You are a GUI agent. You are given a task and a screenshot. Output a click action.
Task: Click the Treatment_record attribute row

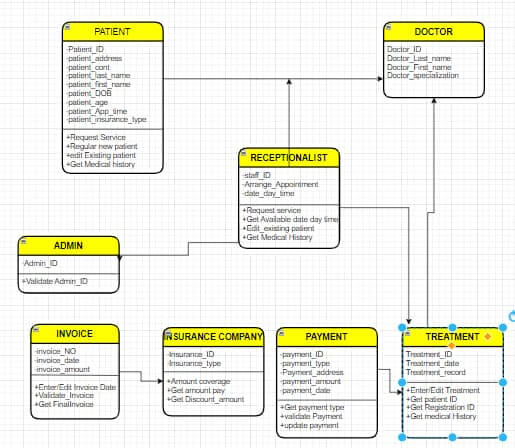[x=436, y=372]
